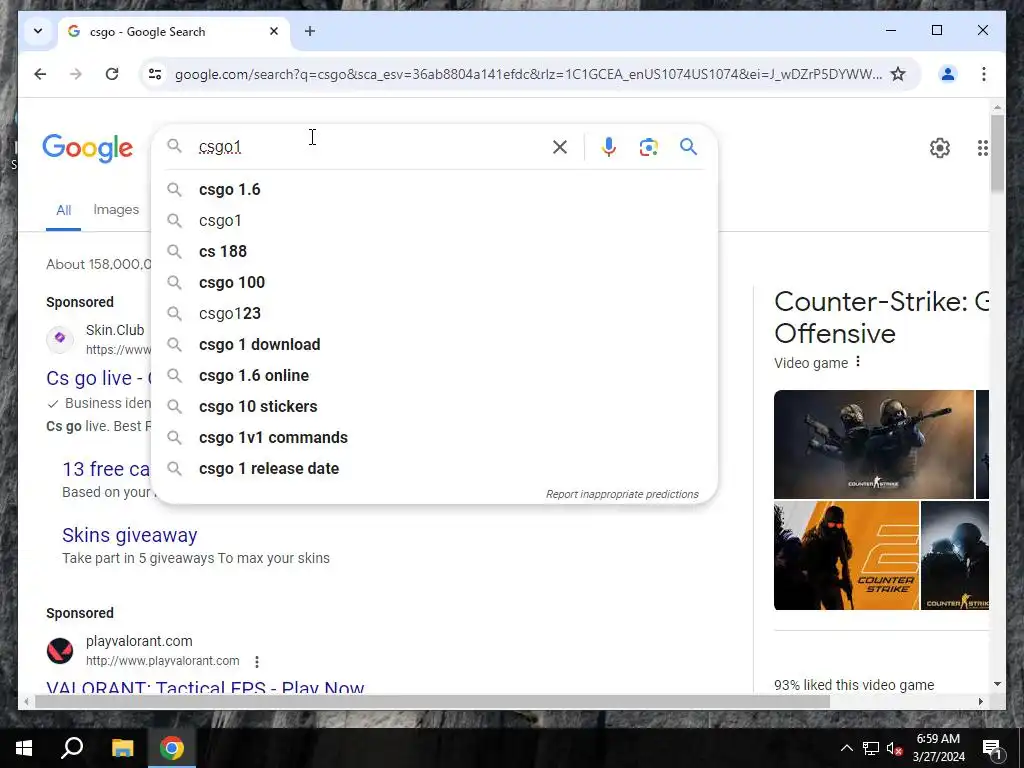Viewport: 1024px width, 768px height.
Task: Click the Skin.Club favicon
Action: (x=60, y=339)
